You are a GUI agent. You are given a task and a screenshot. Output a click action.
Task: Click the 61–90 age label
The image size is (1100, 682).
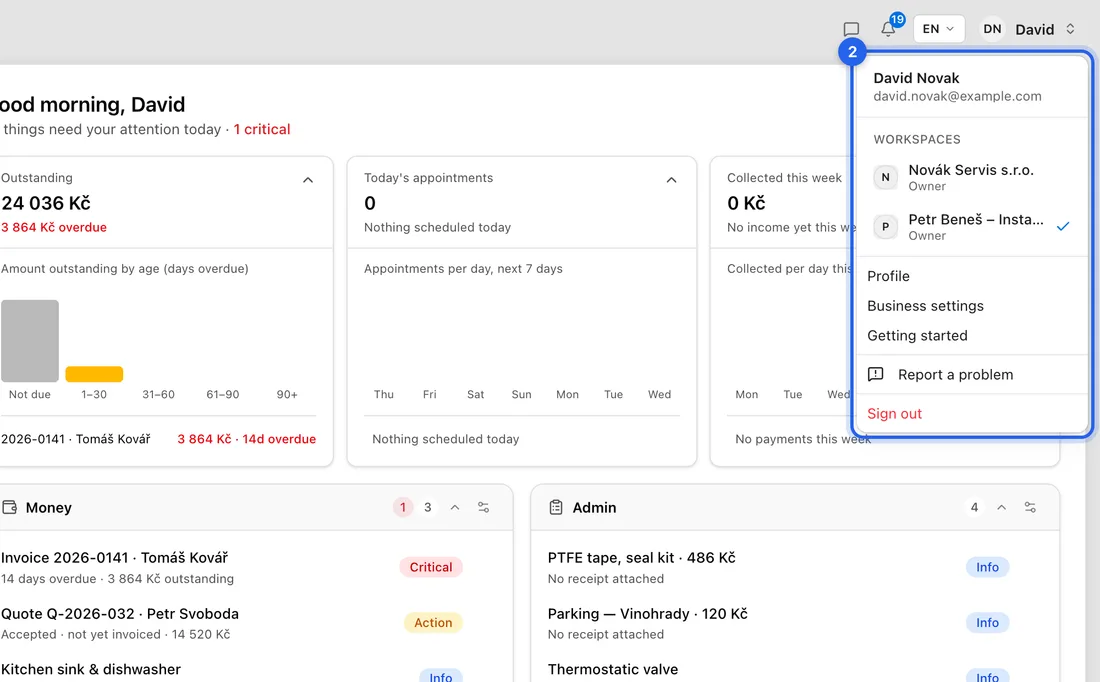tap(222, 394)
